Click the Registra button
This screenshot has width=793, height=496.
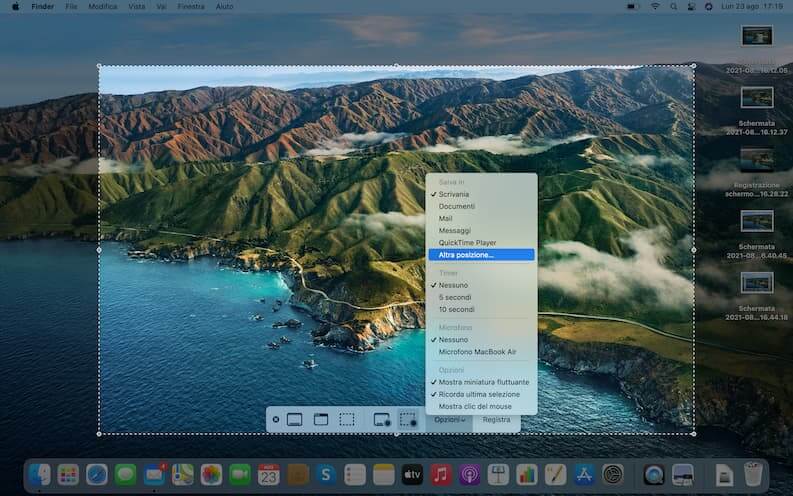click(496, 420)
